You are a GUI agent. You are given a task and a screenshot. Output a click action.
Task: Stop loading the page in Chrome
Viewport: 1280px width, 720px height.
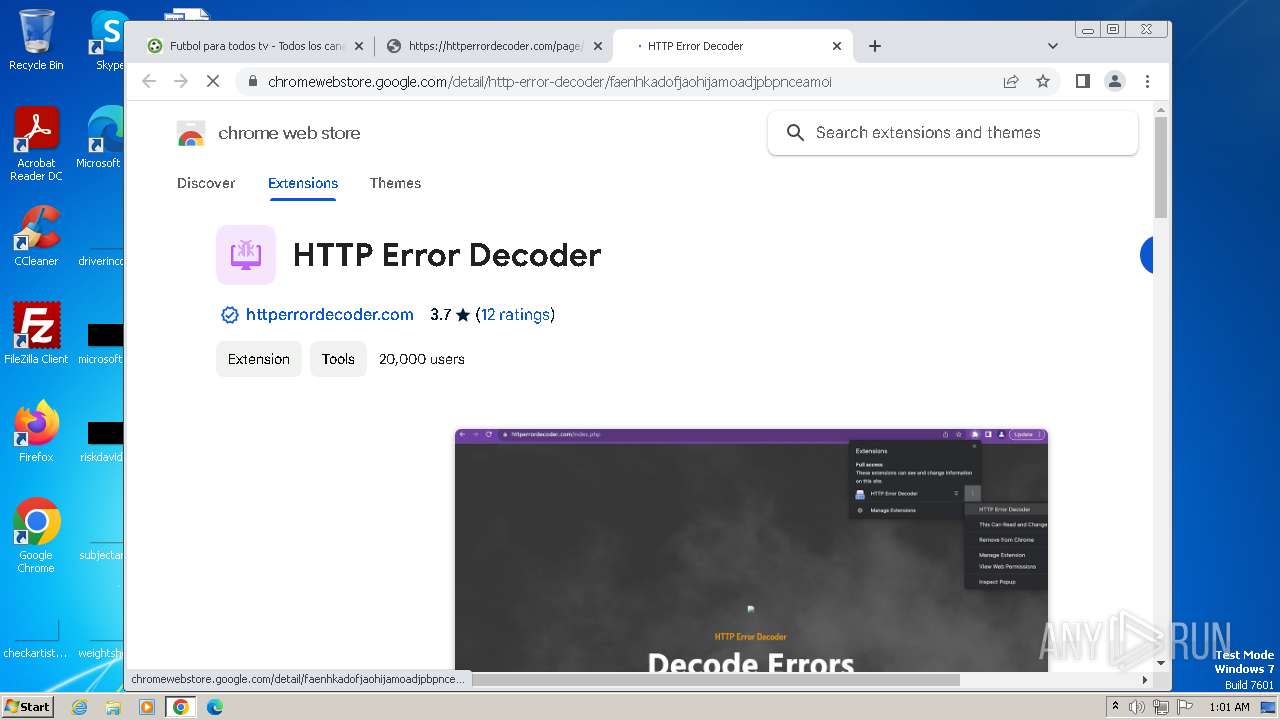(213, 82)
